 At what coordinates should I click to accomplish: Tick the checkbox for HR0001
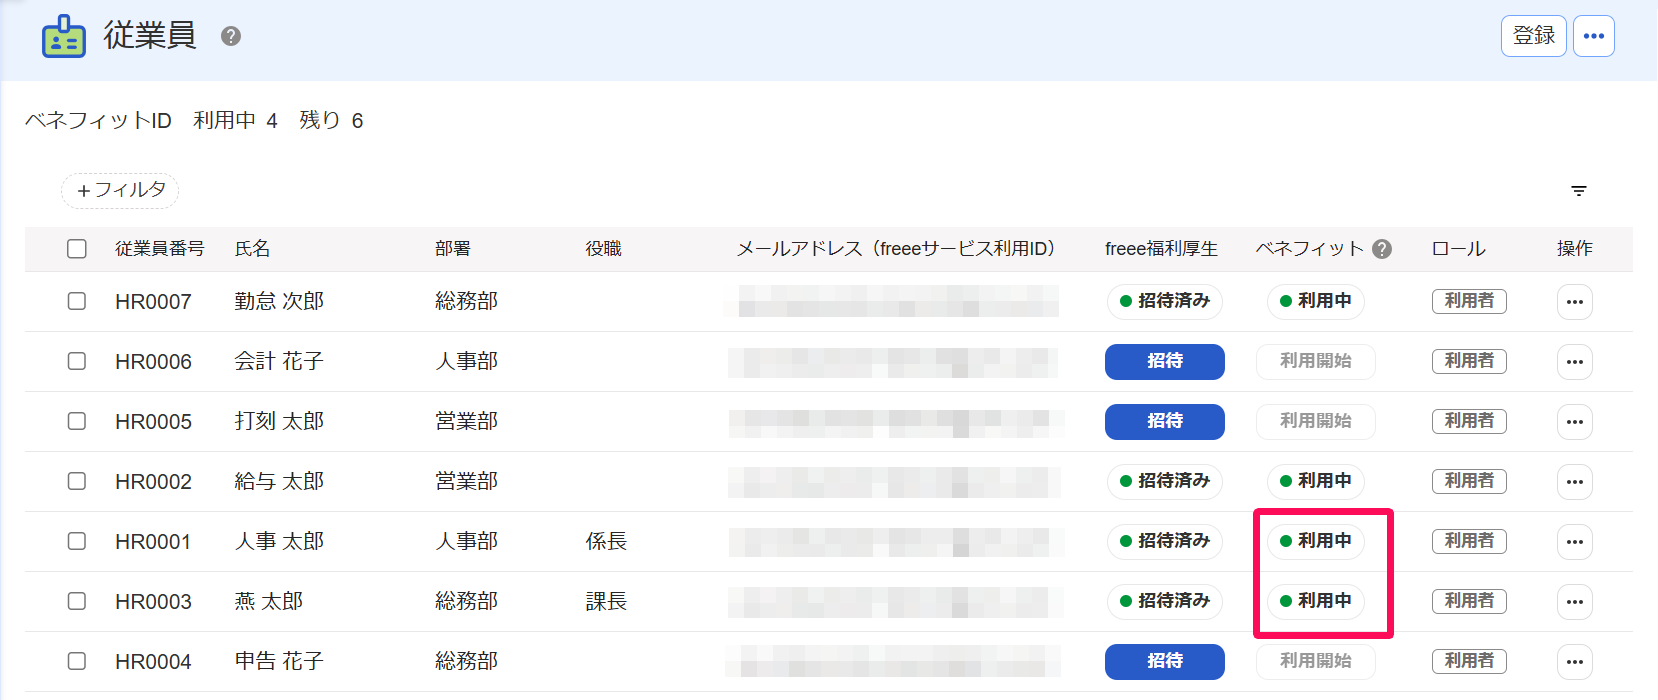tap(77, 541)
